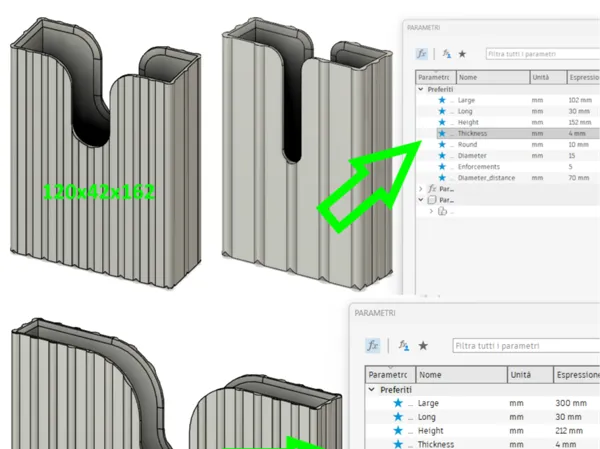Image resolution: width=600 pixels, height=449 pixels.
Task: Click the 152 mm expression value
Action: click(580, 122)
